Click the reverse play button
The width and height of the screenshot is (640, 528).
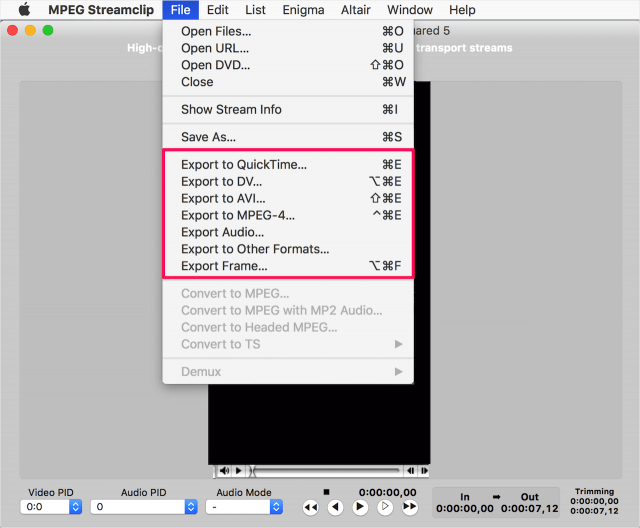pos(335,507)
